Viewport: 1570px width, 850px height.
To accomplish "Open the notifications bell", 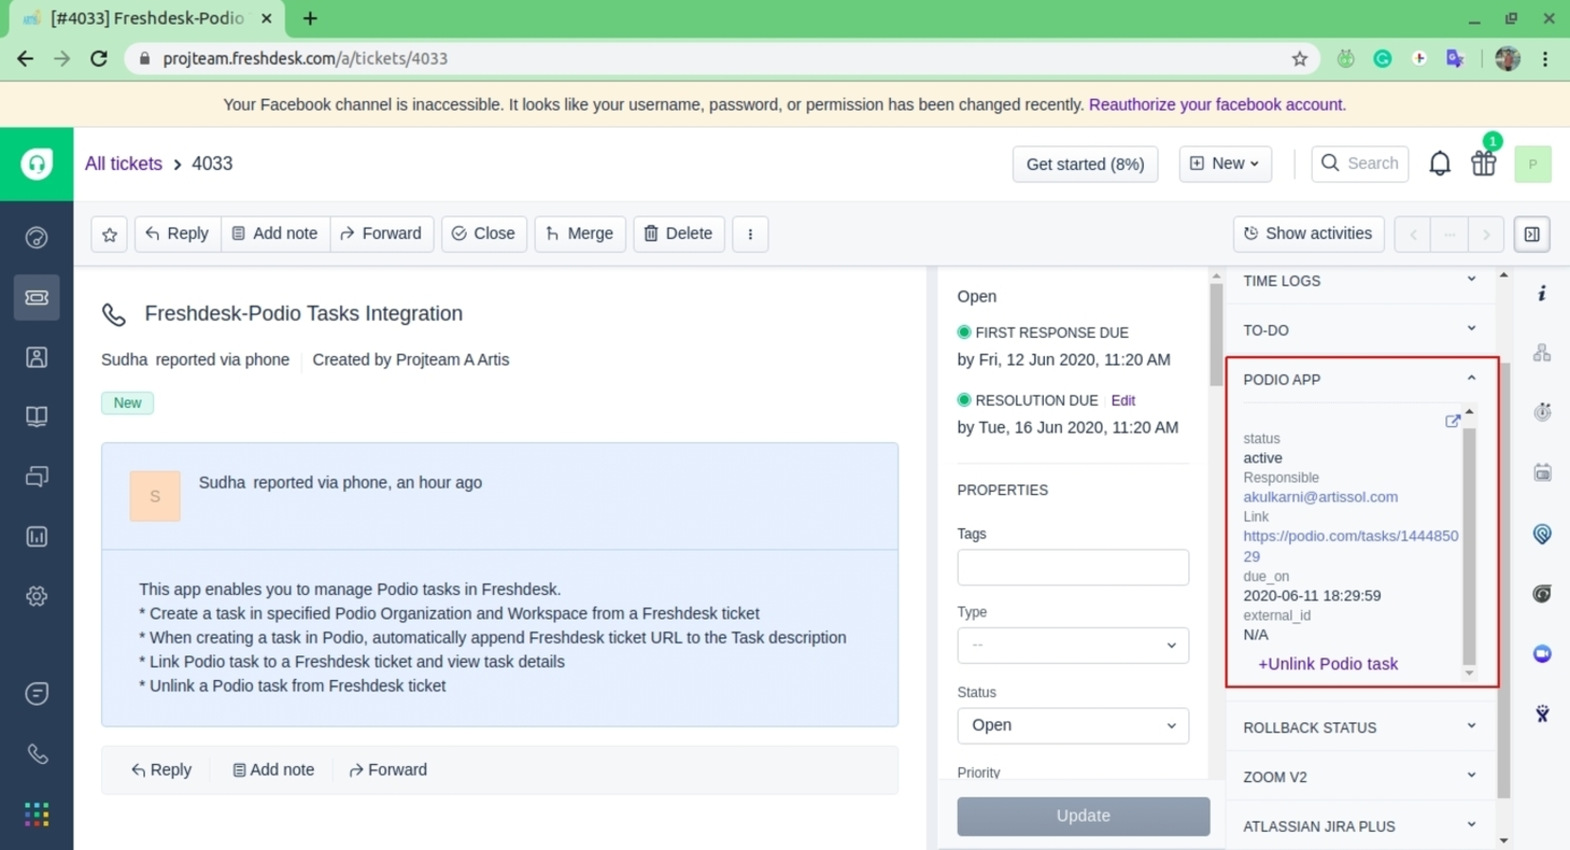I will [1439, 164].
